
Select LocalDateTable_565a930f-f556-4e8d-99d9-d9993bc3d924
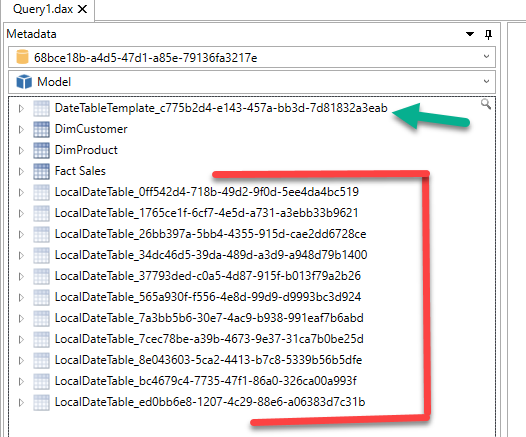click(208, 297)
